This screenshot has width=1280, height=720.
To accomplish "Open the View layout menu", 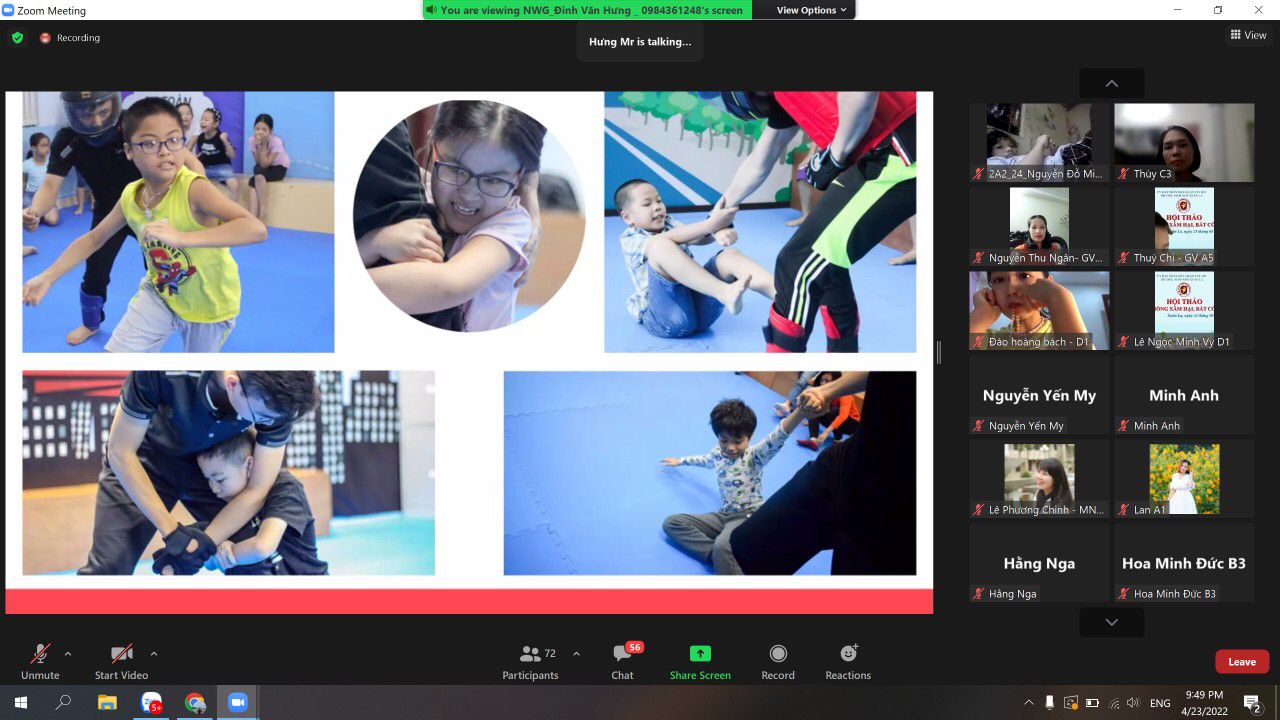I will (x=1248, y=35).
